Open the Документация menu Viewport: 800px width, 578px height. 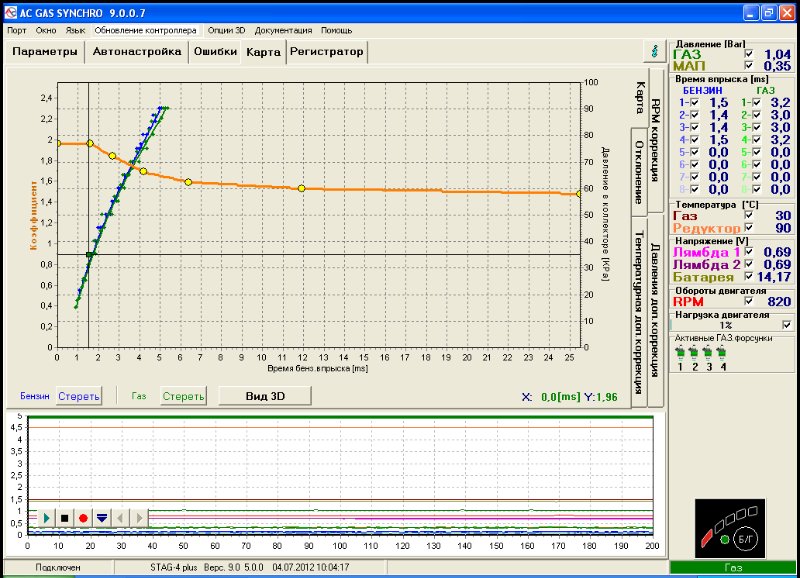coord(283,30)
